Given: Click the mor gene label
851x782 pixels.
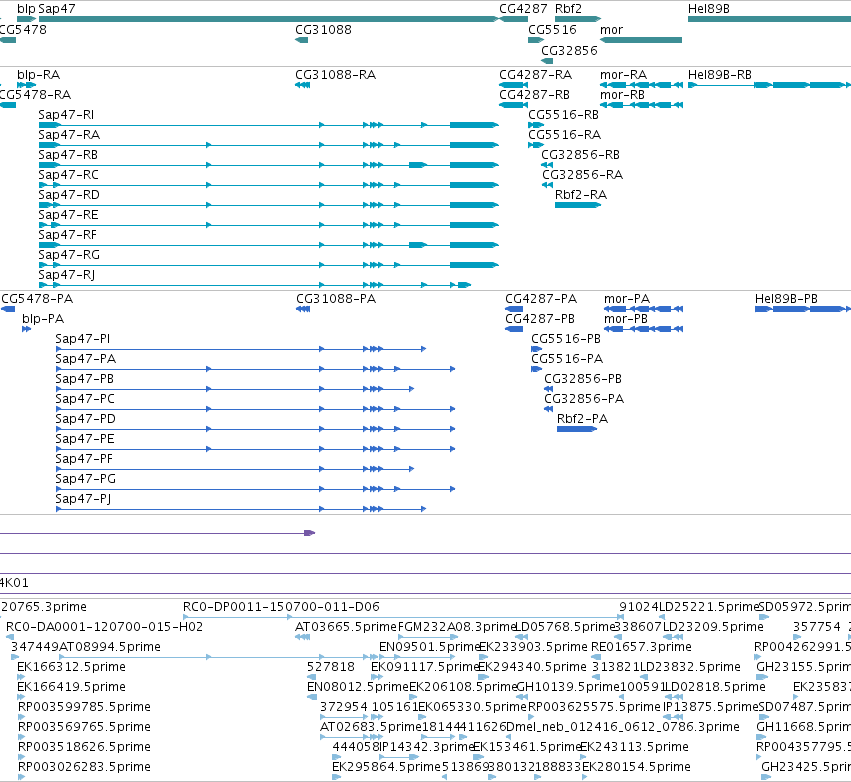Looking at the screenshot, I should (611, 30).
